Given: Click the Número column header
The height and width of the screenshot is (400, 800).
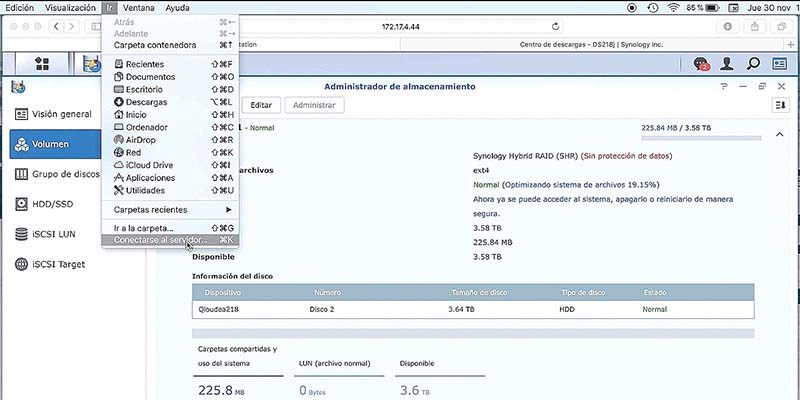Looking at the screenshot, I should 328,293.
